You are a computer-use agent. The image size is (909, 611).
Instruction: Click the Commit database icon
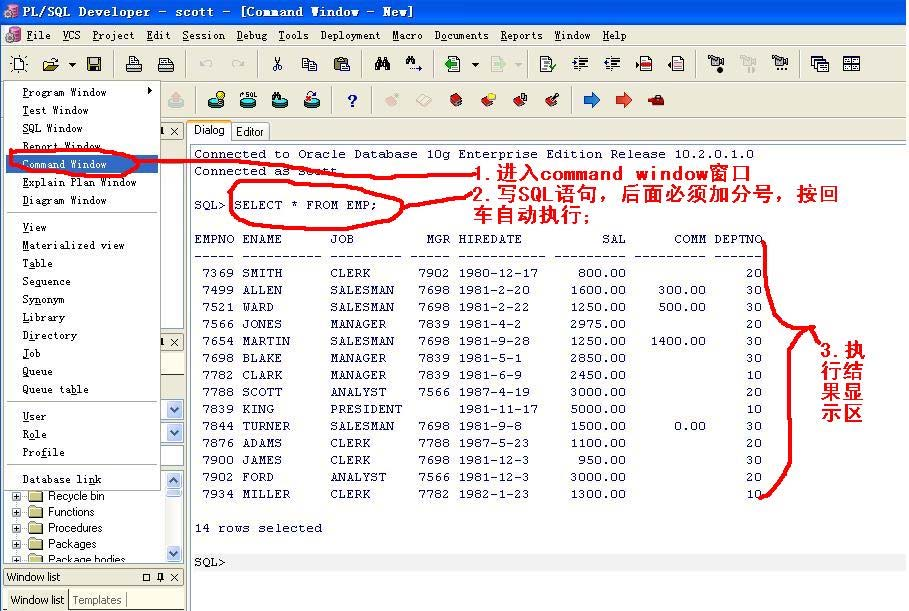click(x=217, y=100)
